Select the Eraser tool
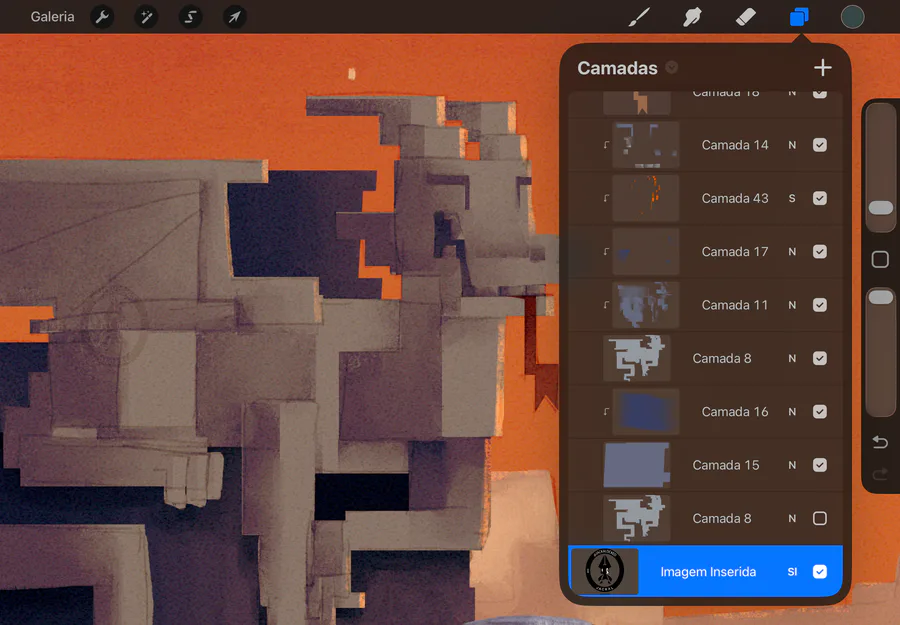This screenshot has width=900, height=625. pos(745,17)
